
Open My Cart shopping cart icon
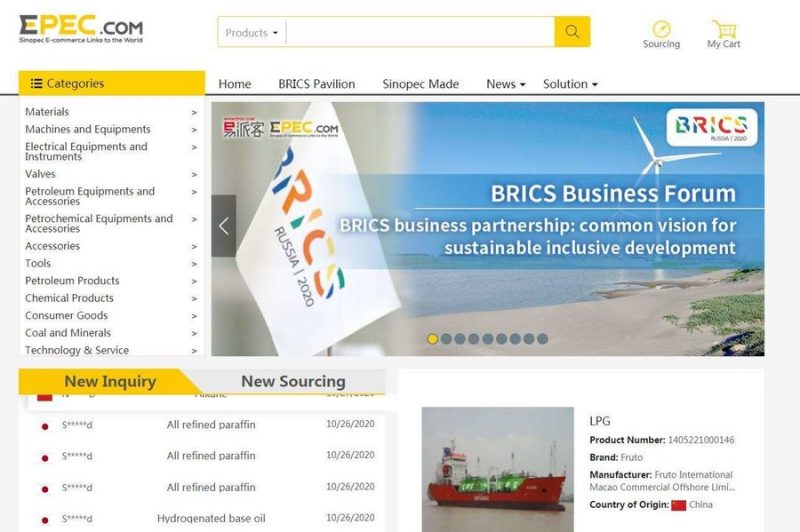pyautogui.click(x=724, y=30)
